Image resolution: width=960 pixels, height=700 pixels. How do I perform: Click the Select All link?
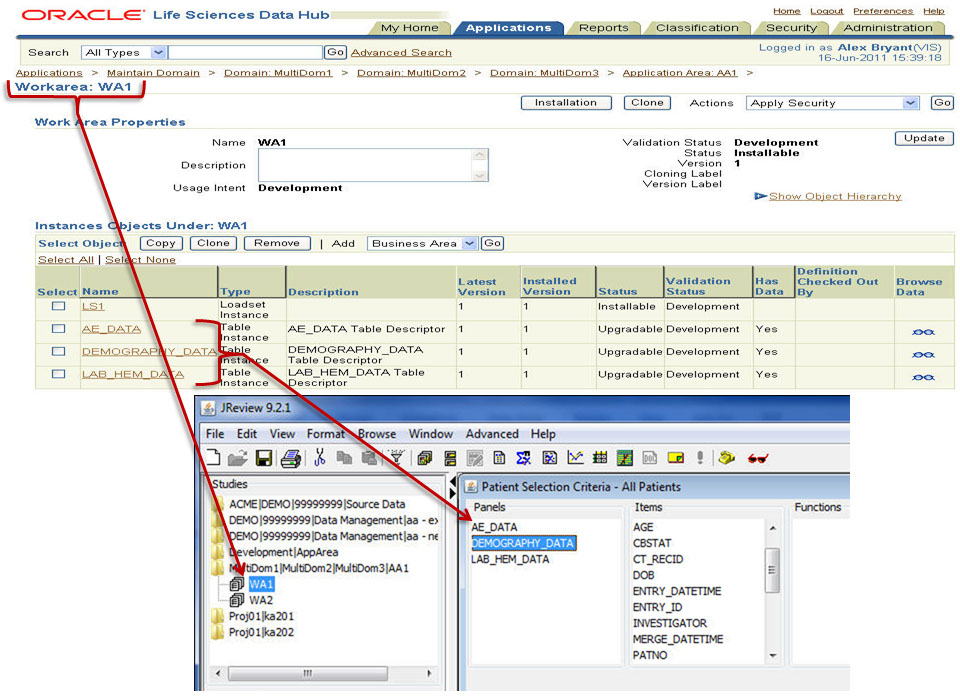[x=66, y=260]
